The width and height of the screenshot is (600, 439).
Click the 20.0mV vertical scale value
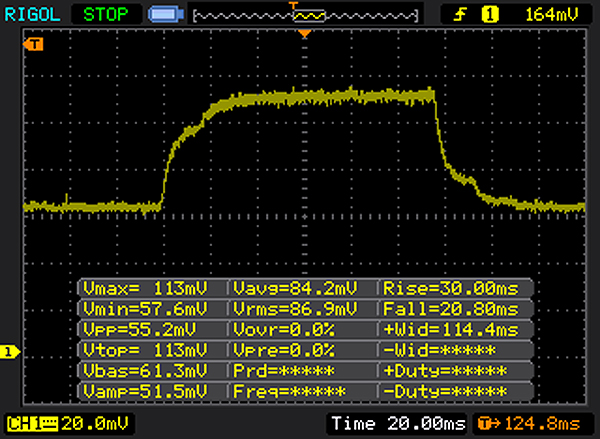coord(95,424)
